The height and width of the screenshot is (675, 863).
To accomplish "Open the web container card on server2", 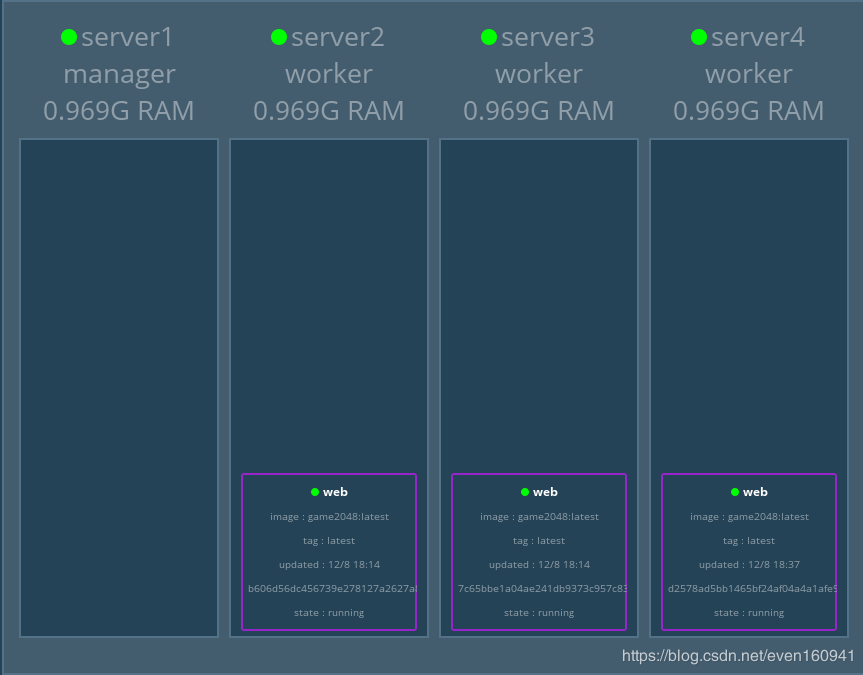I will click(x=329, y=552).
